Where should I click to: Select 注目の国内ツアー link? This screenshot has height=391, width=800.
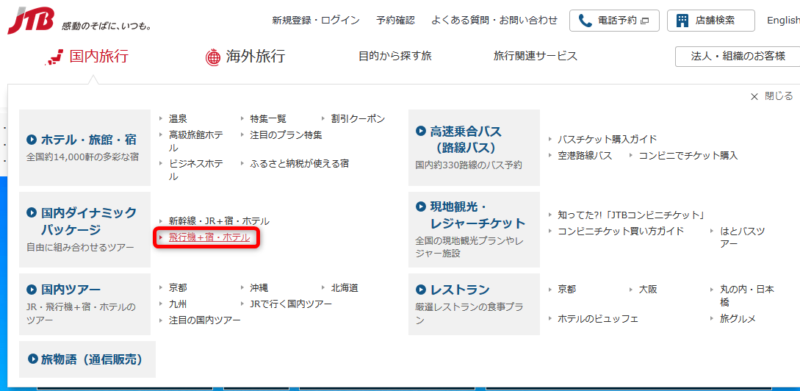point(205,321)
